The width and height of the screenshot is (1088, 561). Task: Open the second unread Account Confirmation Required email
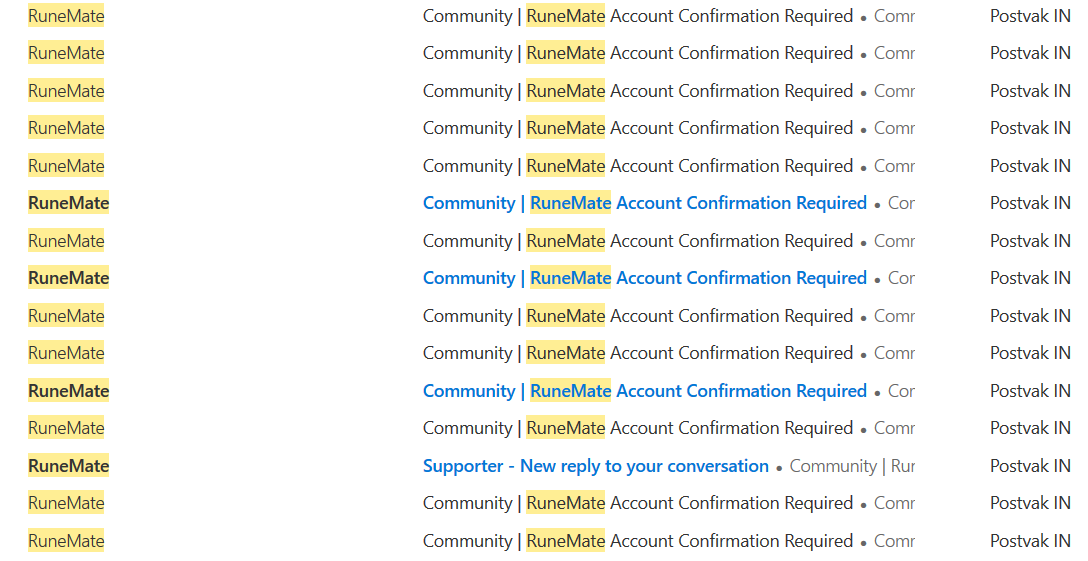click(x=644, y=278)
